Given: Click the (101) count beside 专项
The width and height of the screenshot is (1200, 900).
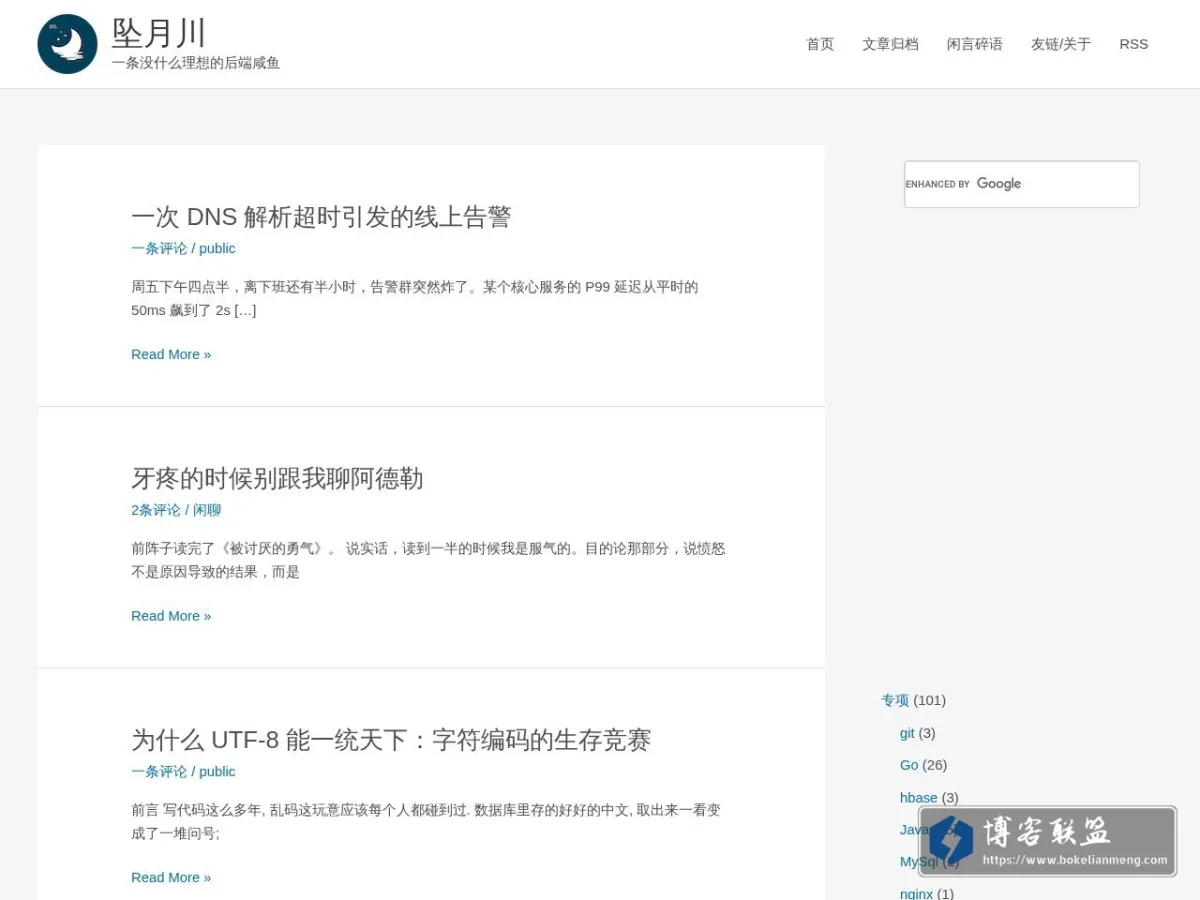Looking at the screenshot, I should (930, 700).
